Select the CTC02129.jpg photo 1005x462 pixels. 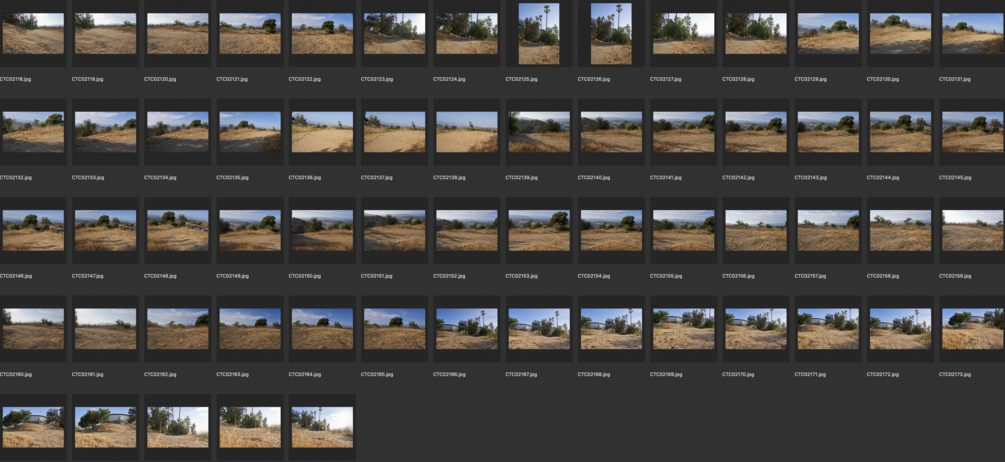click(828, 33)
